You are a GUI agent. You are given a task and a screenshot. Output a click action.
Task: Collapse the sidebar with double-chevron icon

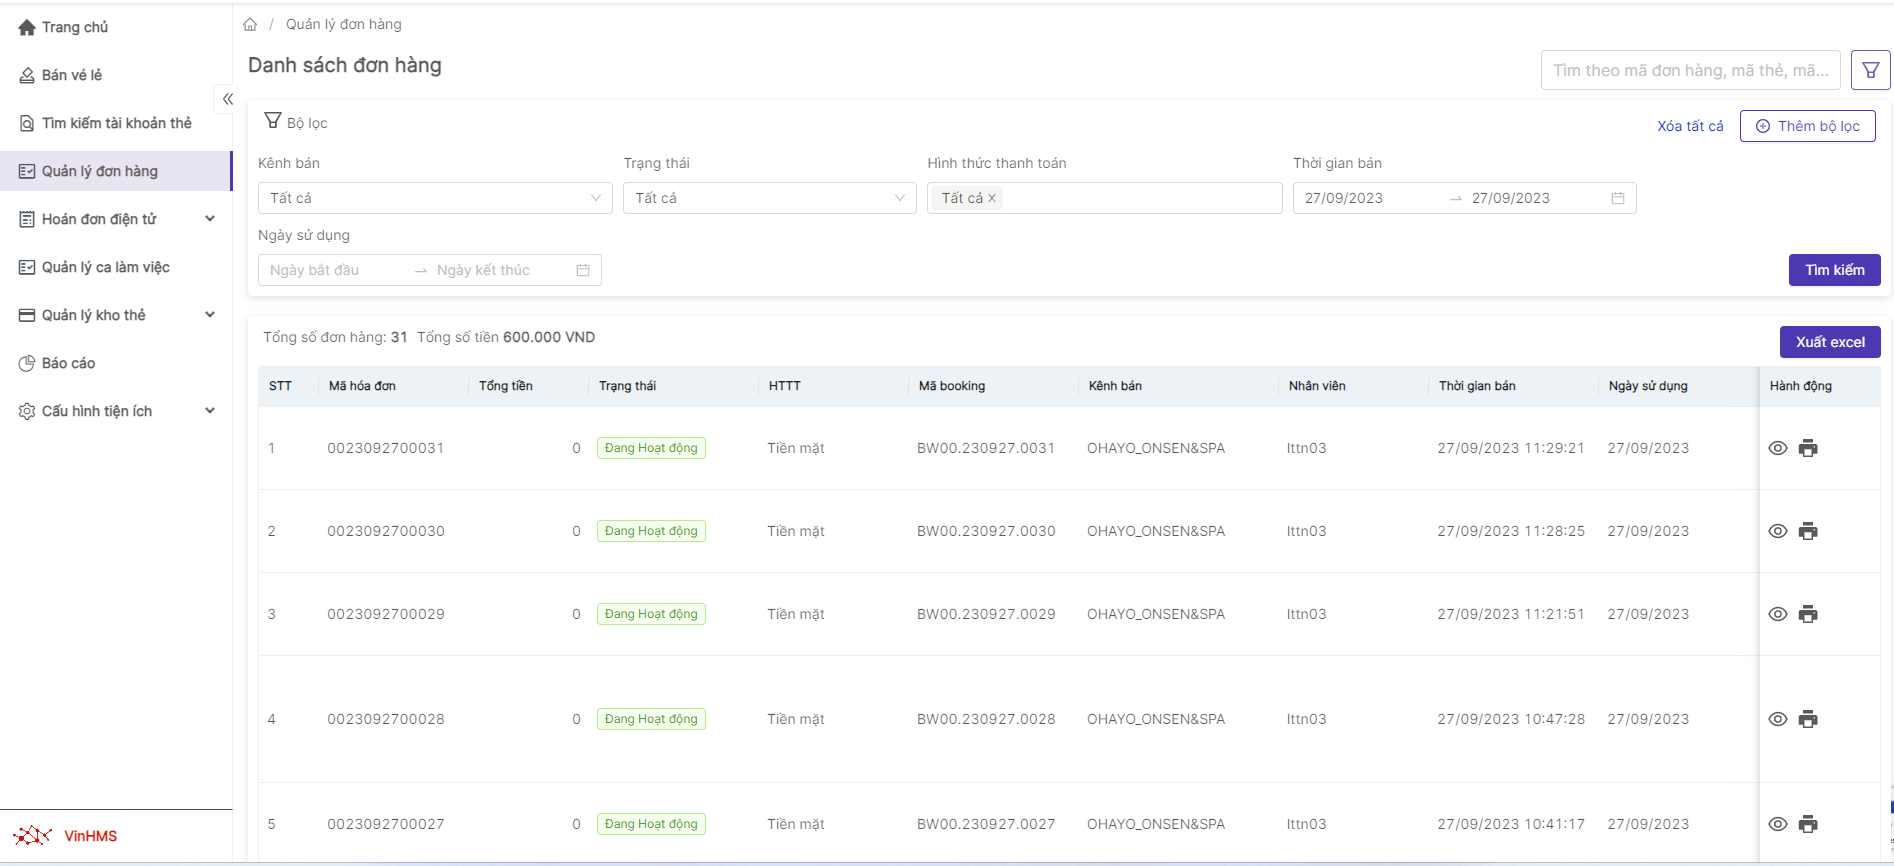[227, 99]
